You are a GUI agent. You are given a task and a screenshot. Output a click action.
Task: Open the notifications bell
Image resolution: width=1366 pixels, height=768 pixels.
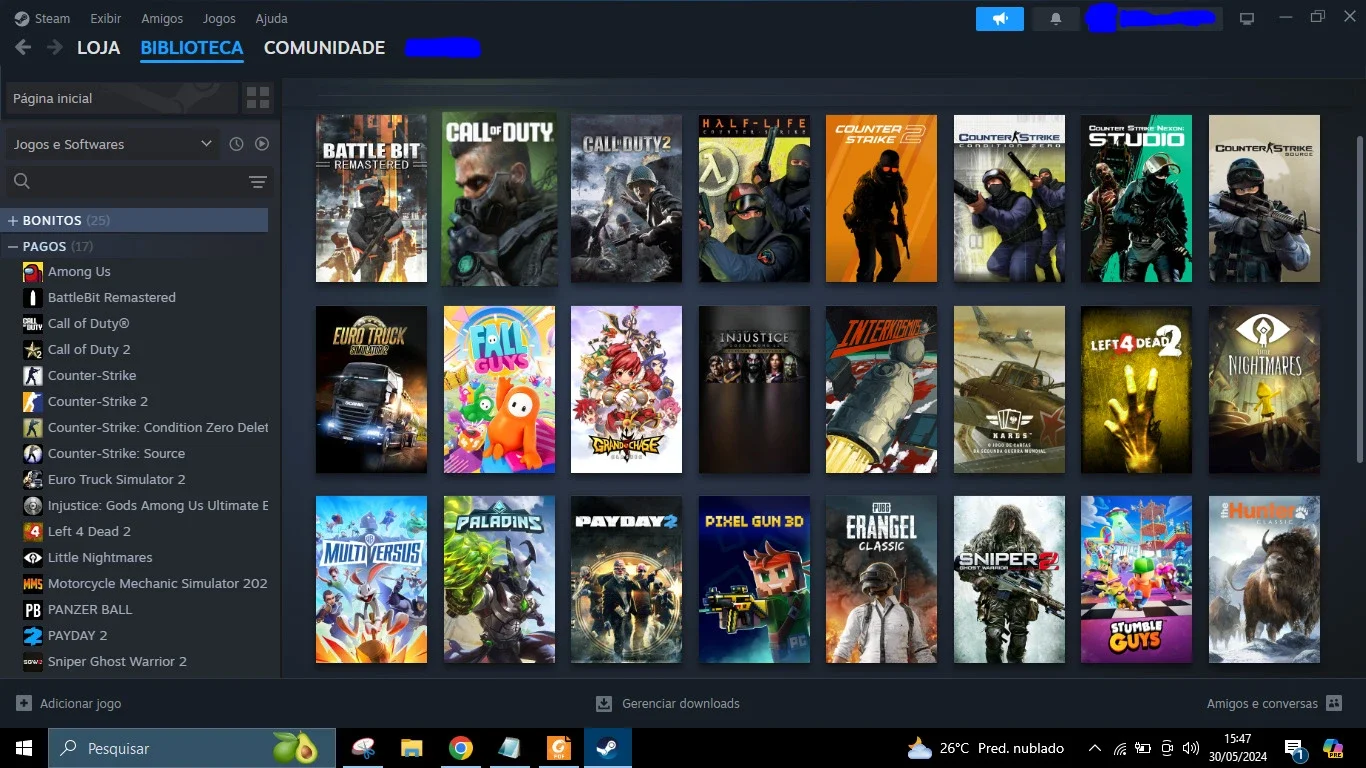click(1055, 18)
